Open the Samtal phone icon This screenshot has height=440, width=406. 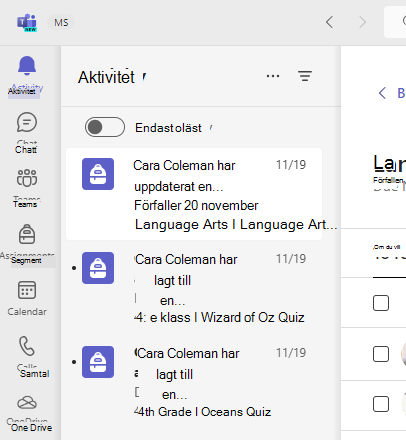[x=27, y=346]
